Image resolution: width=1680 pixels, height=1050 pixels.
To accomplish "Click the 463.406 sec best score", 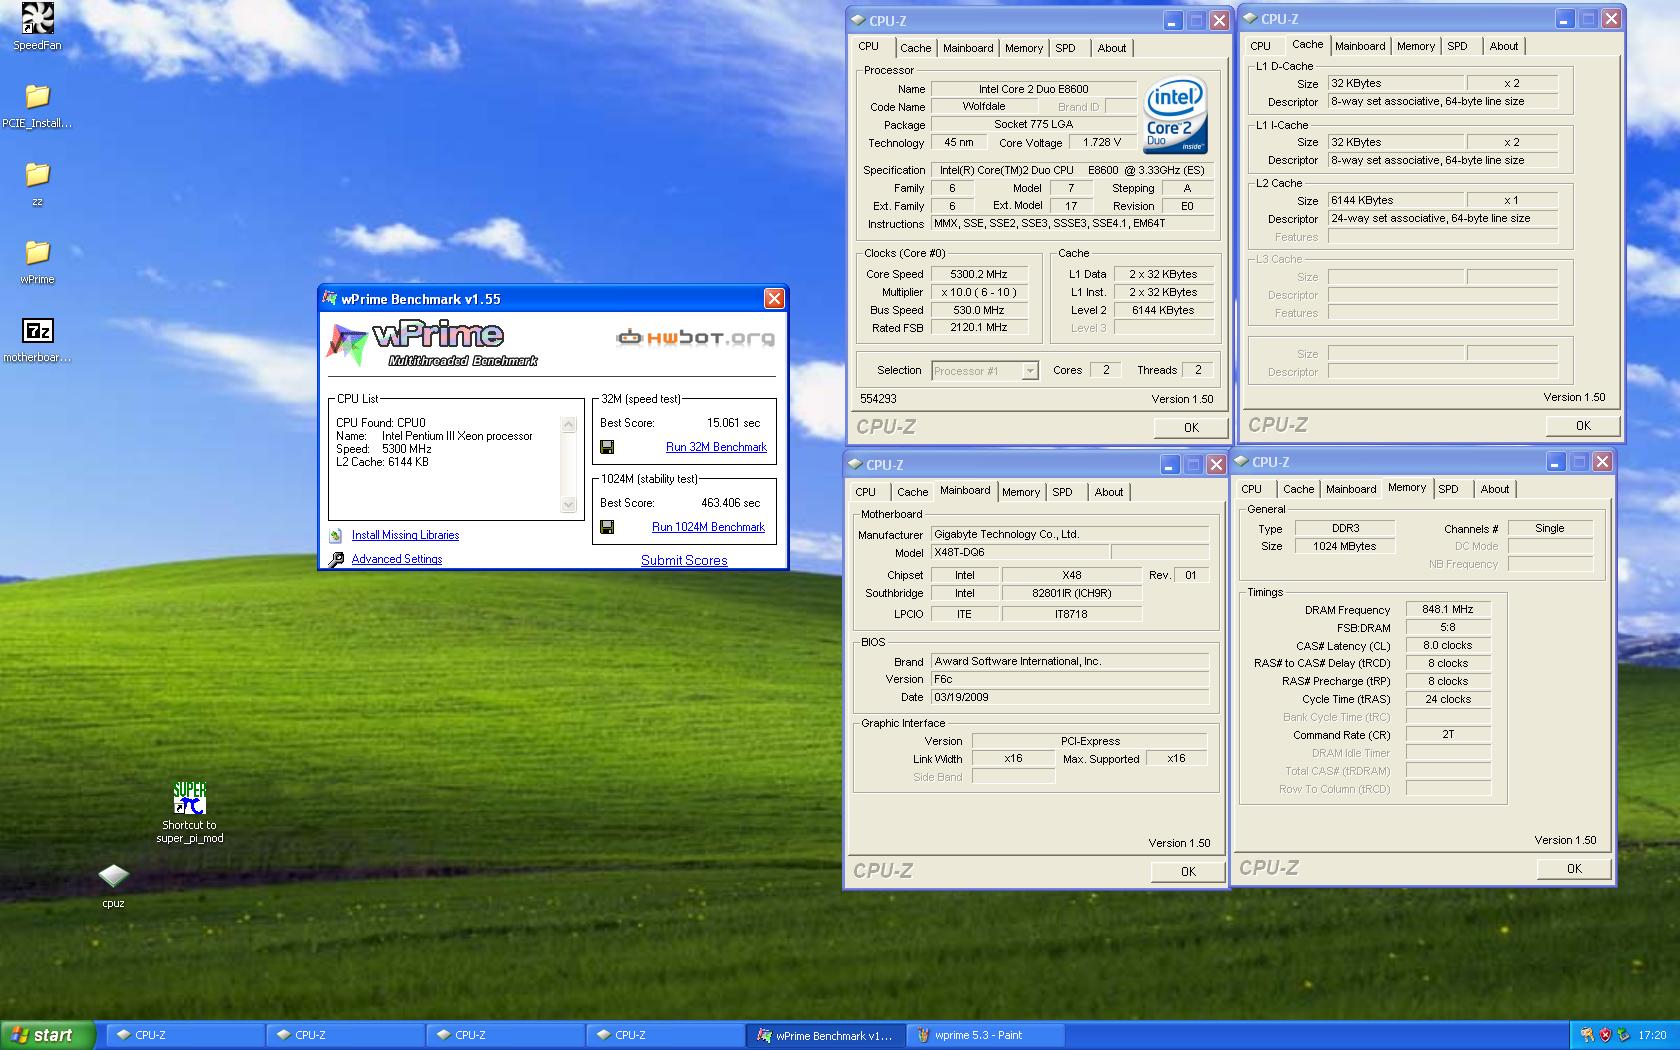I will click(x=730, y=503).
